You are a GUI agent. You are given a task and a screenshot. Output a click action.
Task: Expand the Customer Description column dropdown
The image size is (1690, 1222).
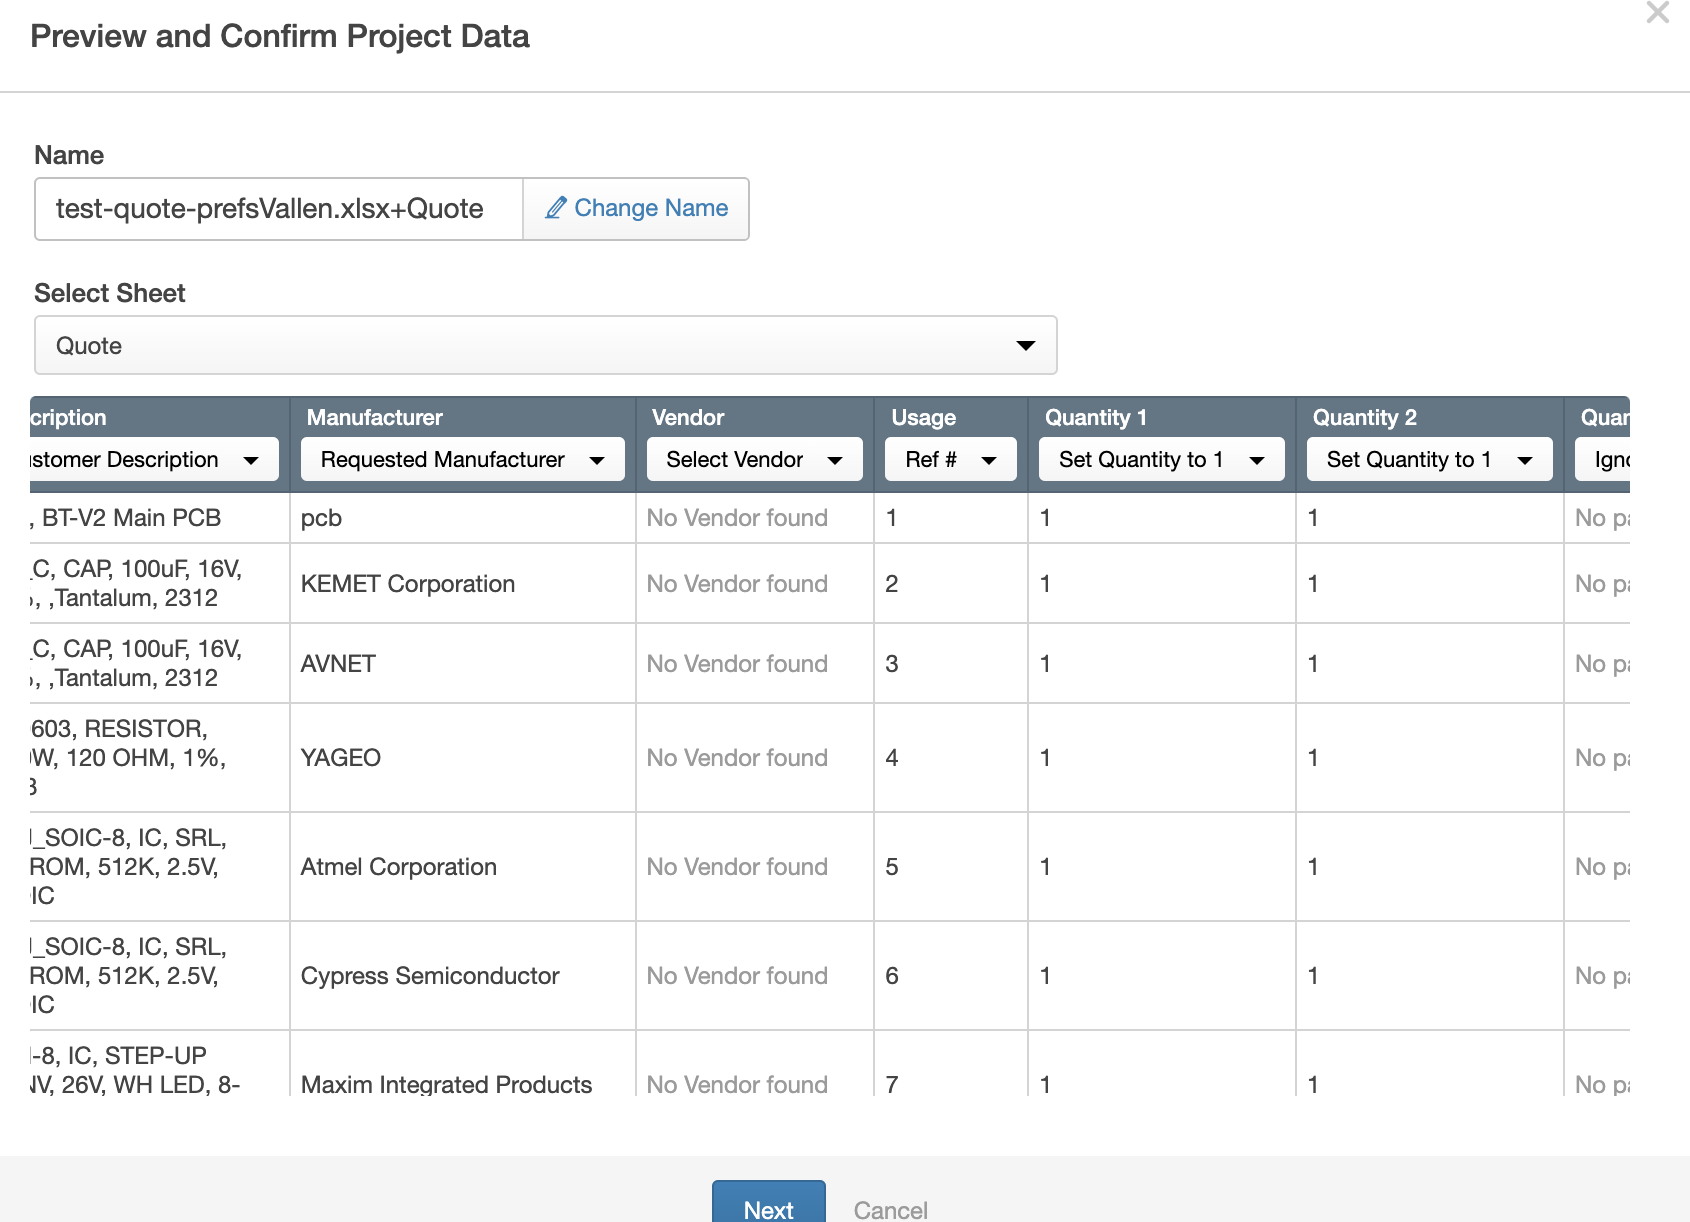[x=153, y=459]
